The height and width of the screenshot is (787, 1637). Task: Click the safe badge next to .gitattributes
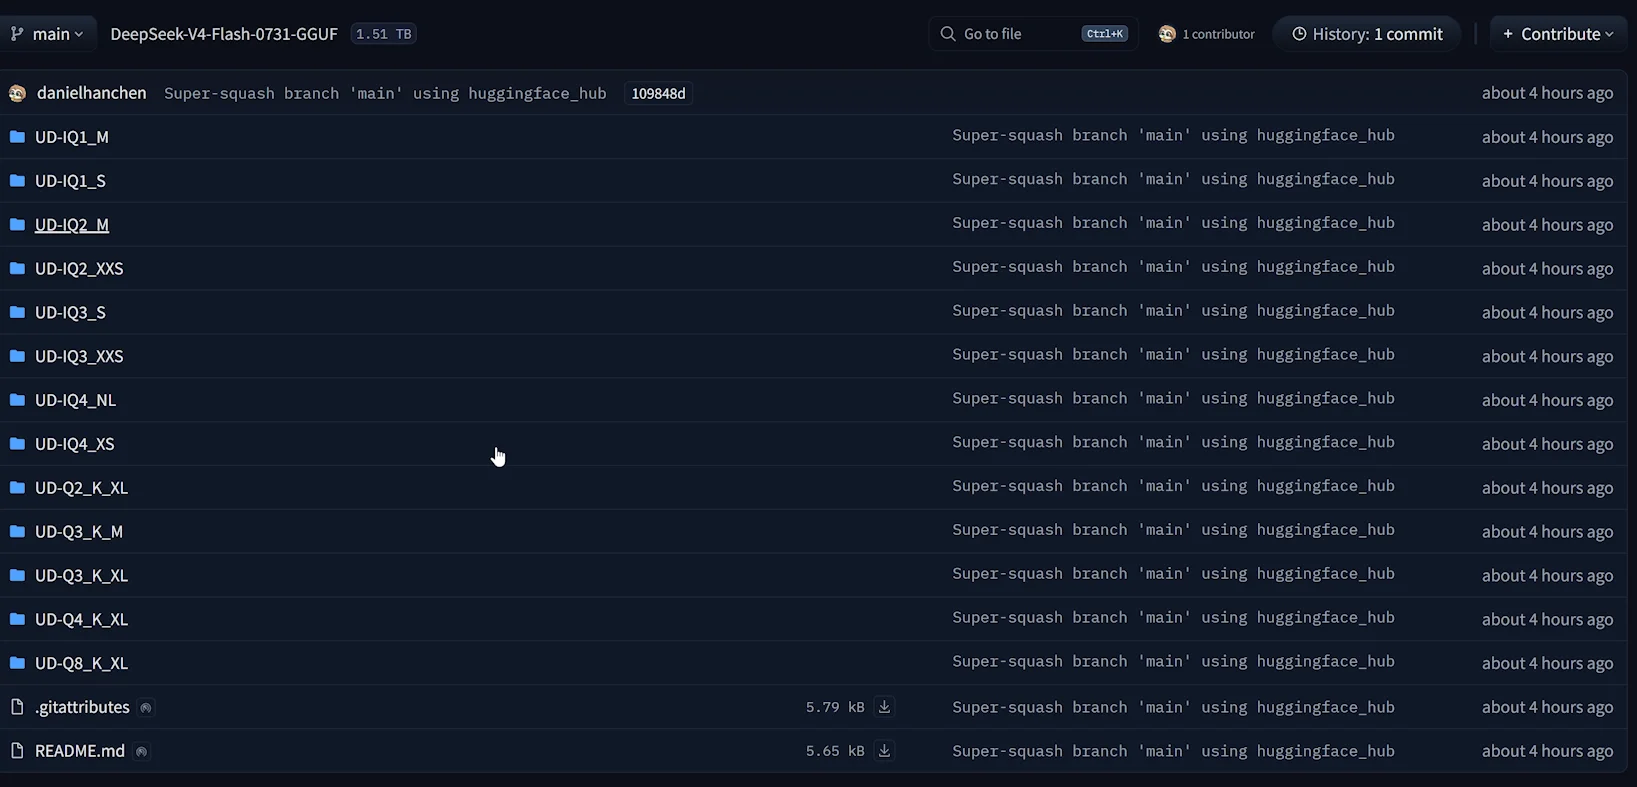click(146, 708)
